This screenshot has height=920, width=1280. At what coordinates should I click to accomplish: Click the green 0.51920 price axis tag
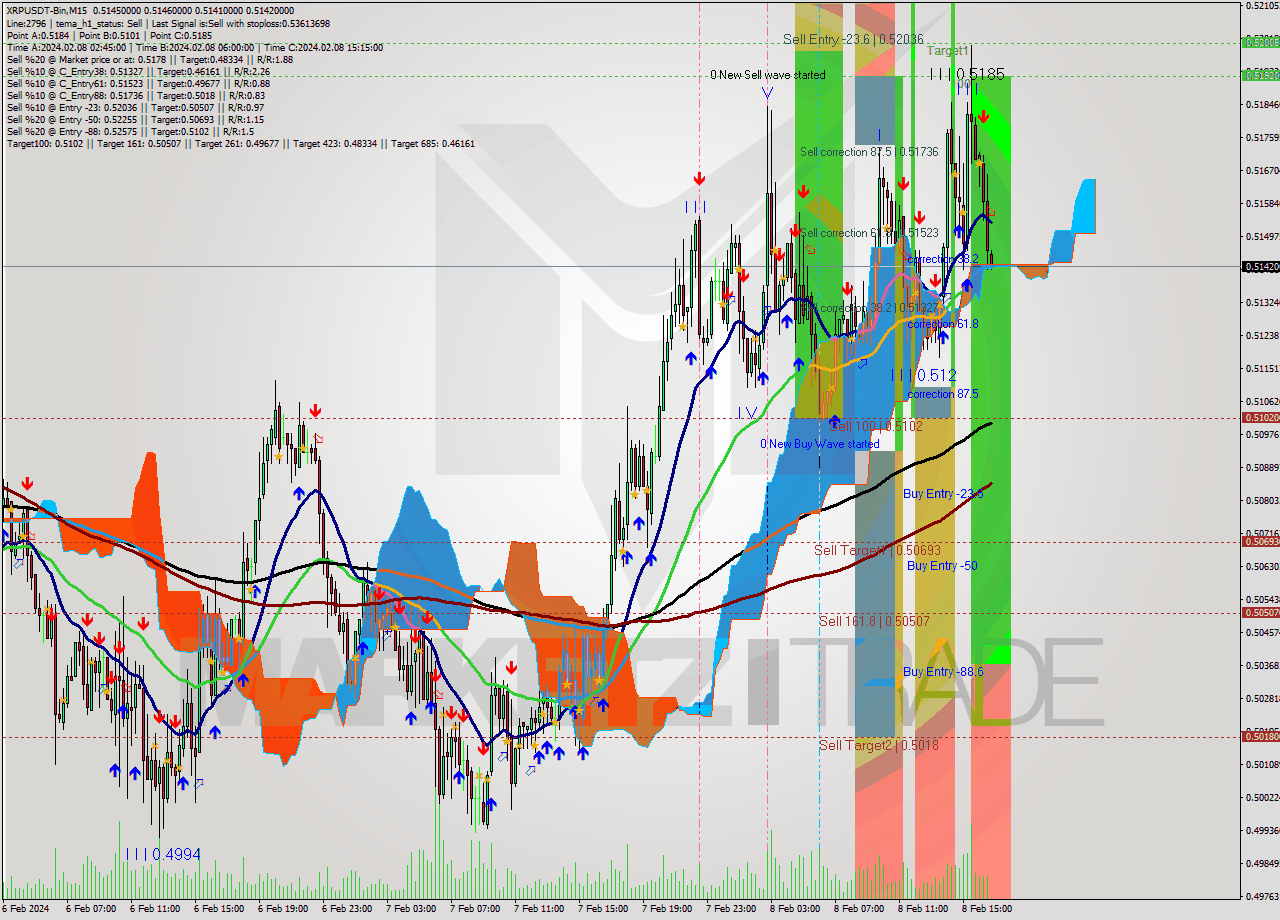pos(1260,75)
